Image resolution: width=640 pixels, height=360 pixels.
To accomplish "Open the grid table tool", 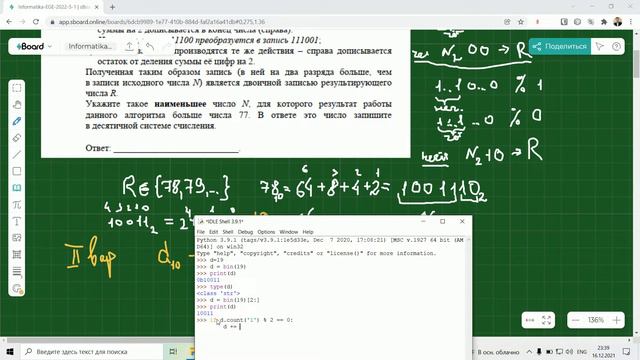I will 17,255.
